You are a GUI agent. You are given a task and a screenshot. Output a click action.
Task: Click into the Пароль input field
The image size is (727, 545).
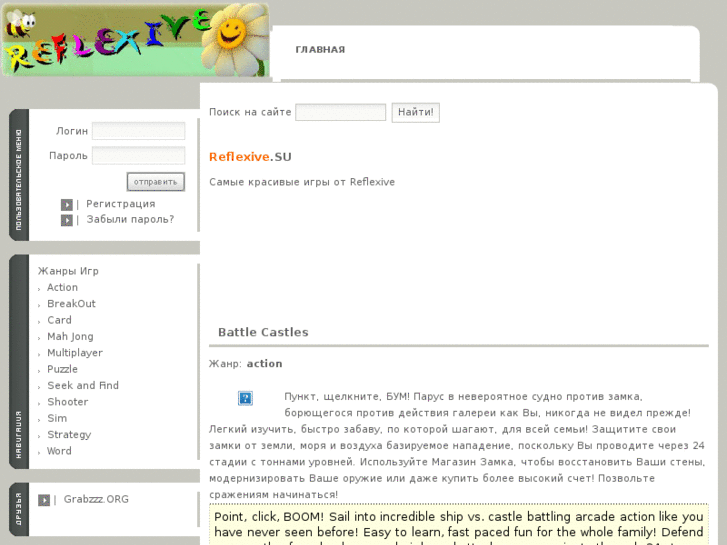pyautogui.click(x=139, y=155)
